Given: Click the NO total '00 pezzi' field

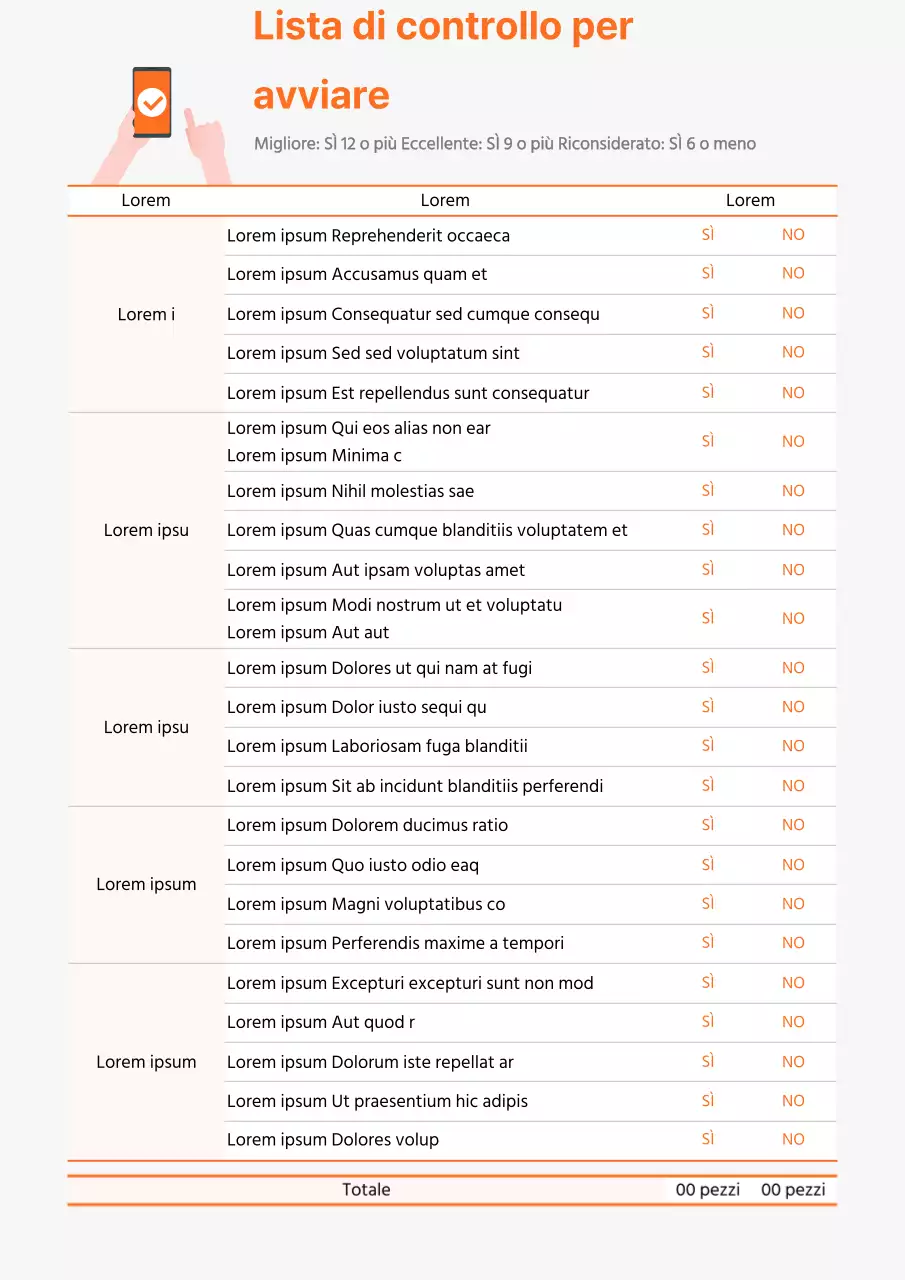Looking at the screenshot, I should point(793,1190).
